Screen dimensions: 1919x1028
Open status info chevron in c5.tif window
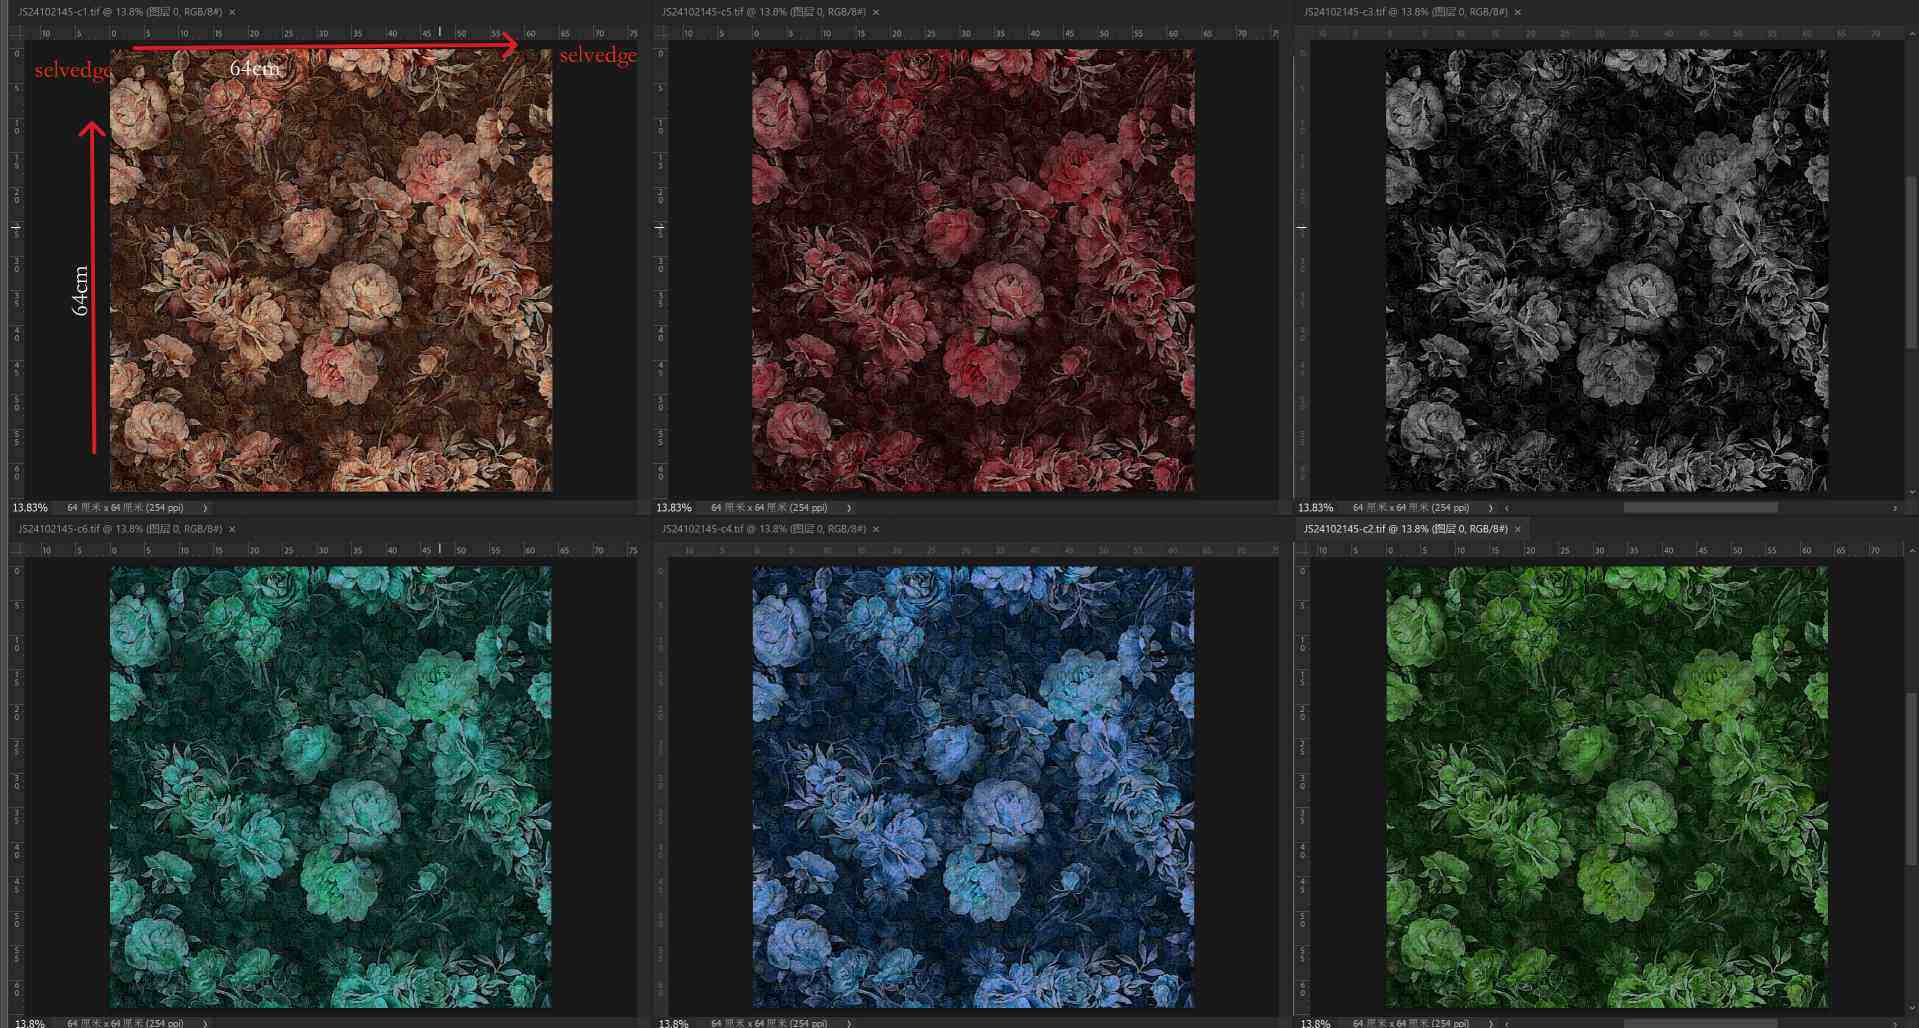[849, 508]
